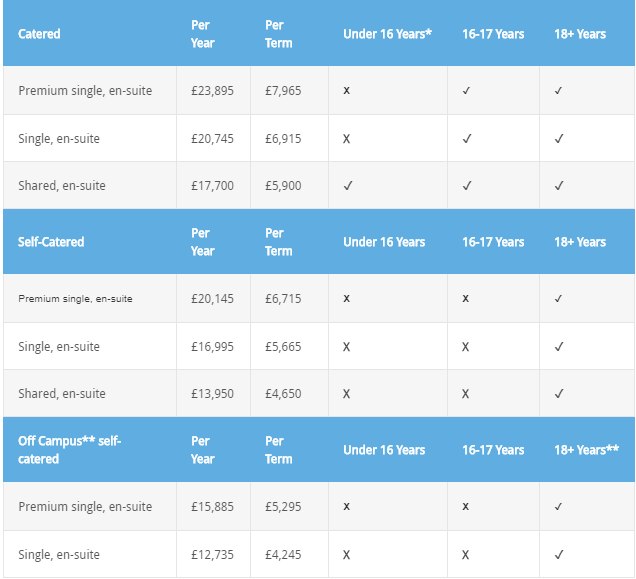Click 16-17 X mark for Off Campus Premium
Screen dimensions: 636x579
pyautogui.click(x=465, y=506)
